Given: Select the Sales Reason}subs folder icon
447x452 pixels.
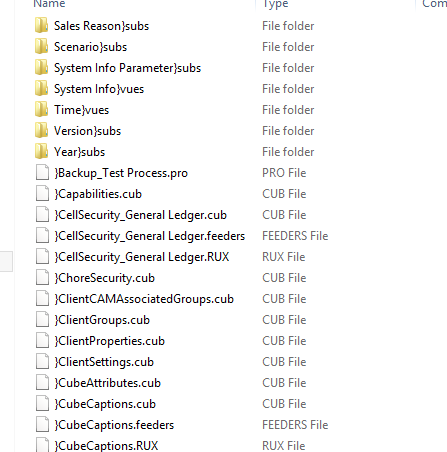Looking at the screenshot, I should click(x=42, y=26).
